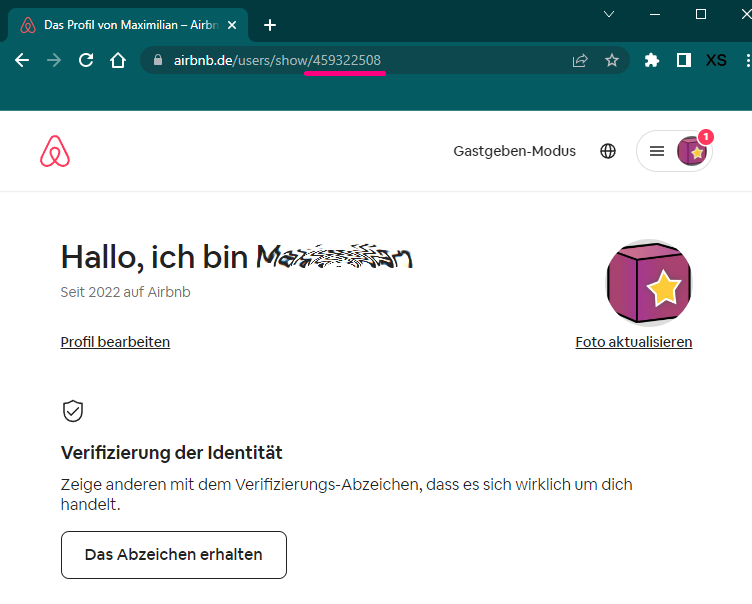Viewport: 752px width, 604px height.
Task: Open a new browser tab
Action: pos(270,25)
